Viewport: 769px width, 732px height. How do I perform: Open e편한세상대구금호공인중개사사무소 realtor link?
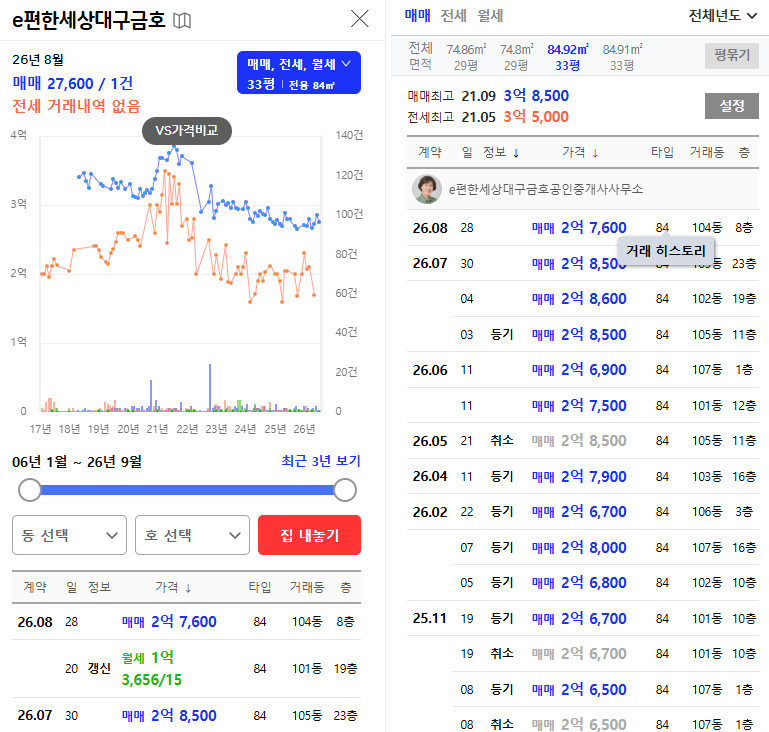(546, 189)
